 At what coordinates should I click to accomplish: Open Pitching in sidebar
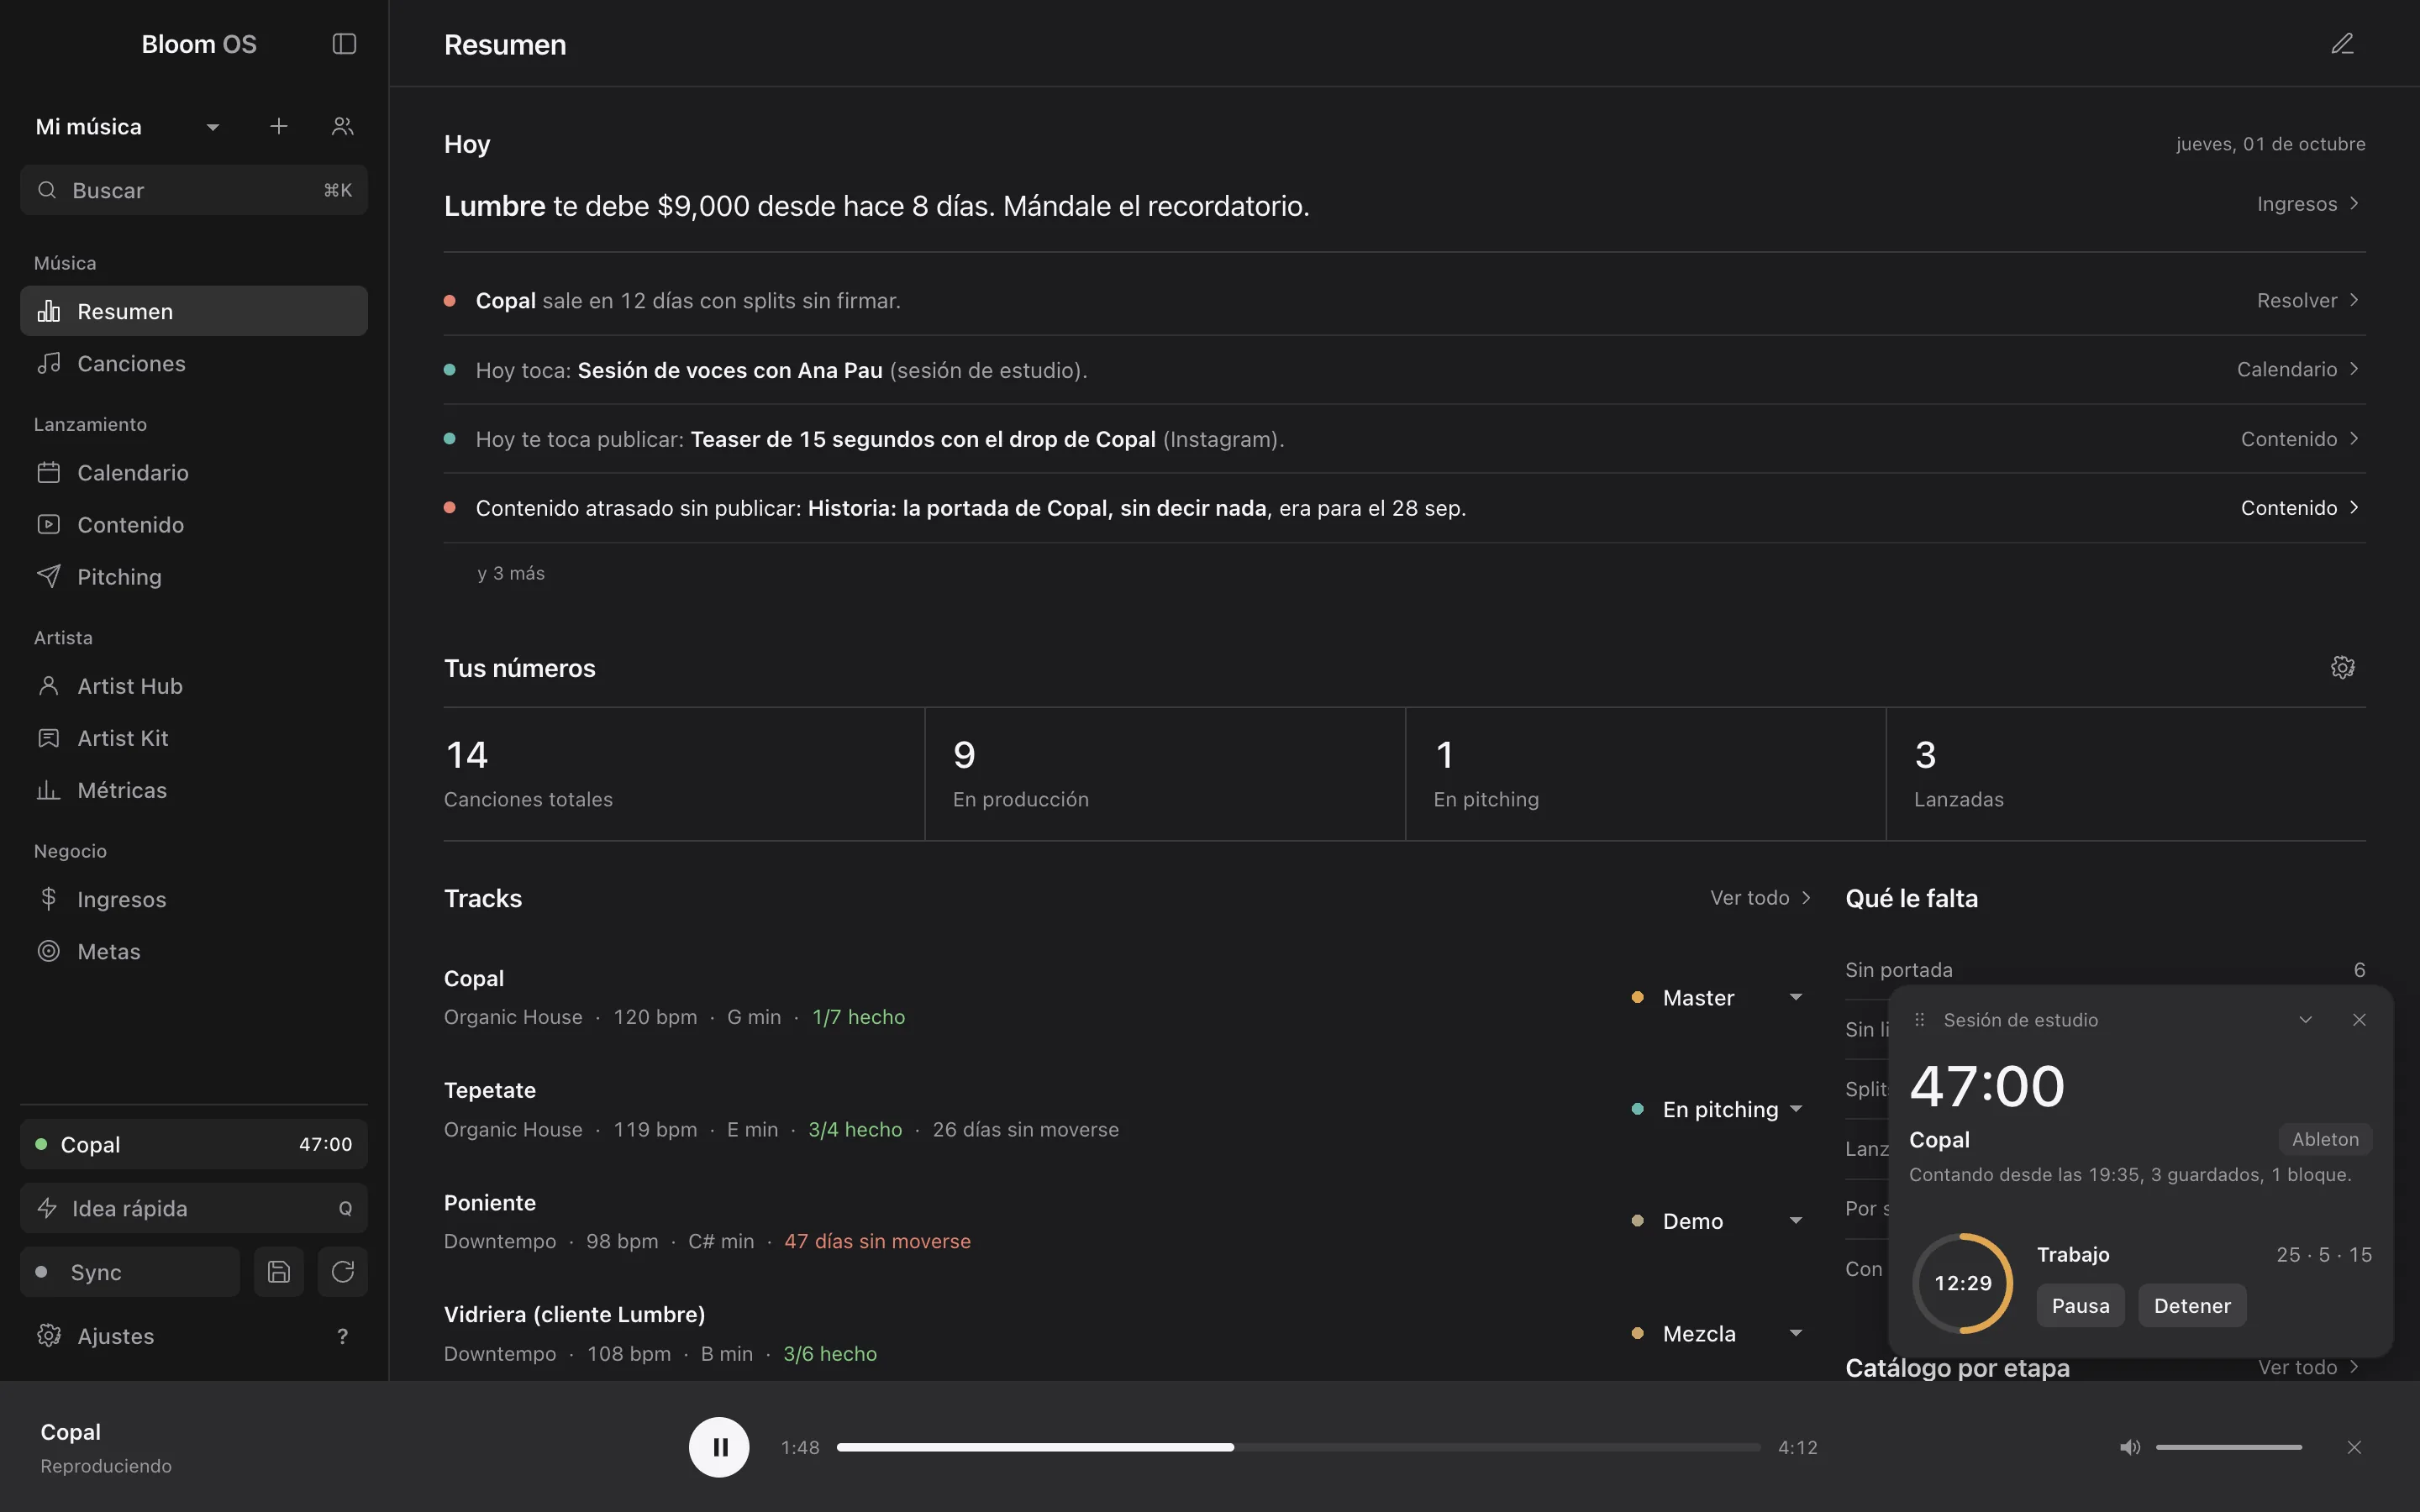194,576
